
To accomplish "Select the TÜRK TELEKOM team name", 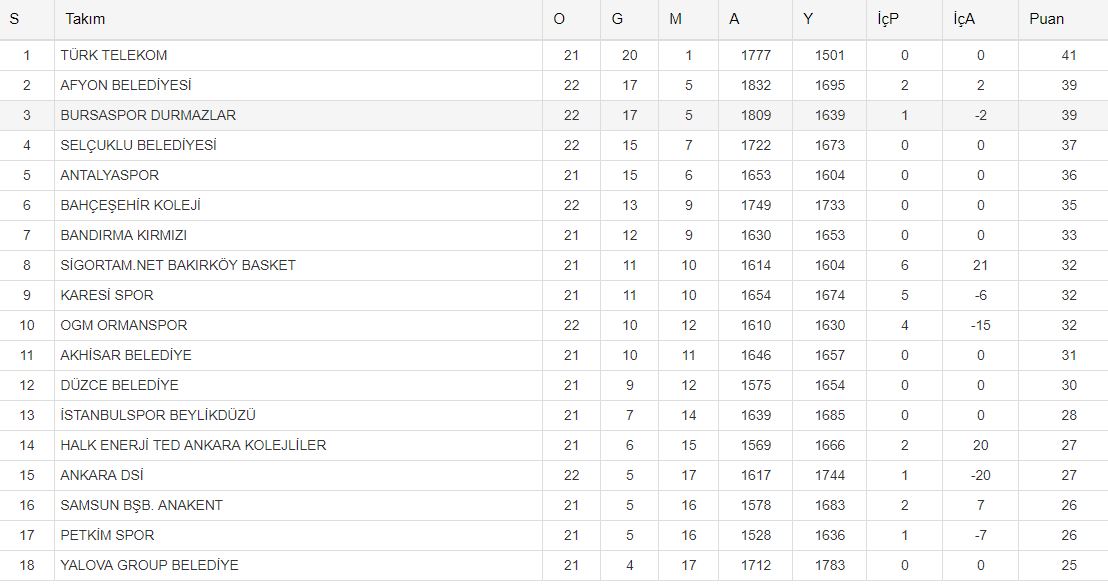I will tap(114, 55).
